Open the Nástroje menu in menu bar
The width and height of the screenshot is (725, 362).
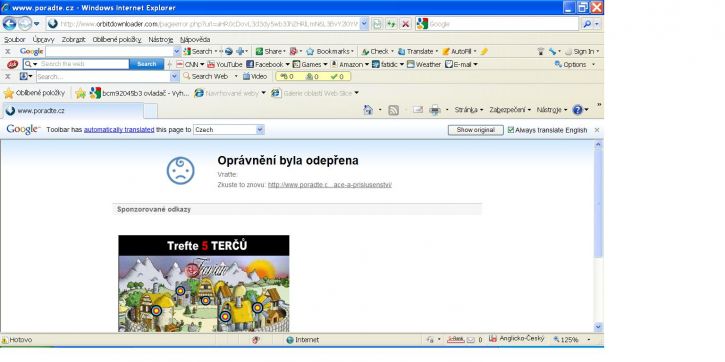160,40
